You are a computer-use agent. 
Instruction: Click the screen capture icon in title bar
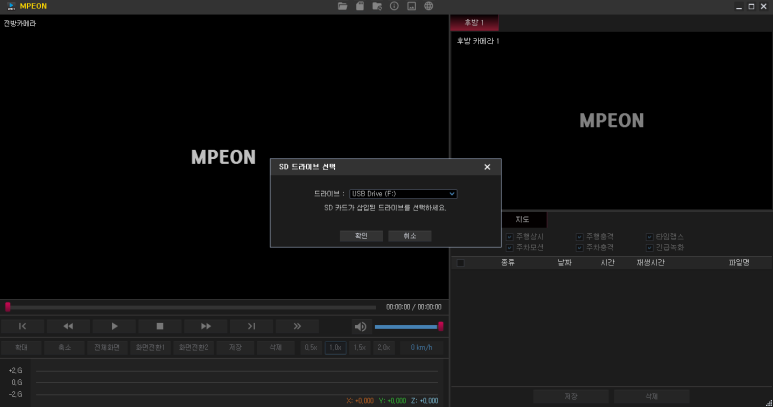412,6
